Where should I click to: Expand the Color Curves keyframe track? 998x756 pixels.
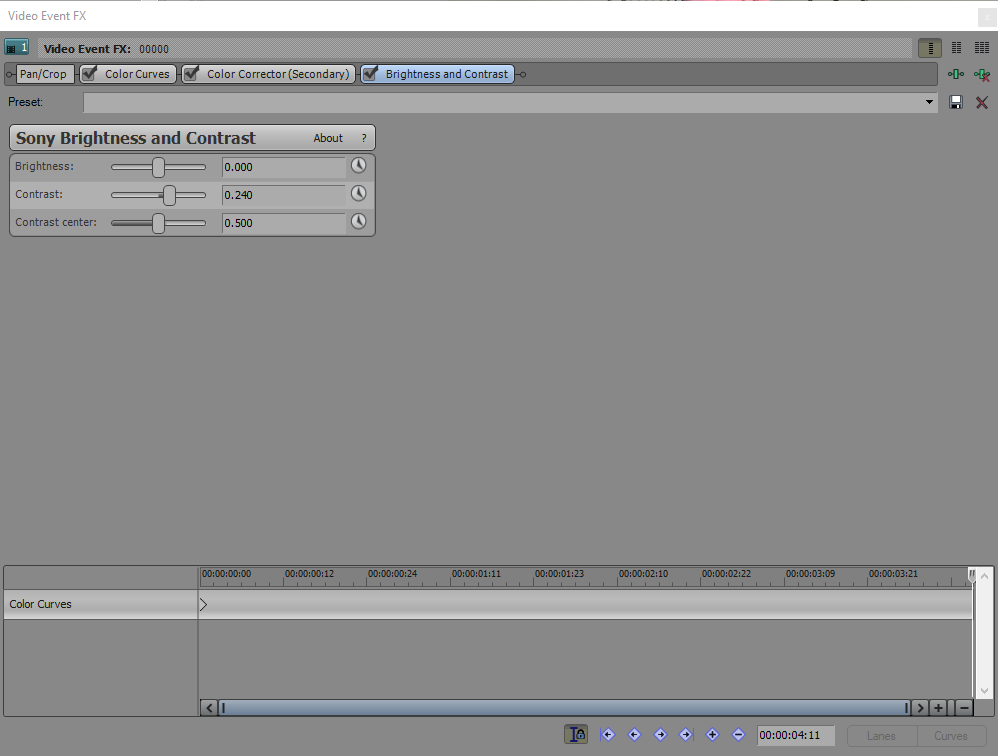click(204, 604)
